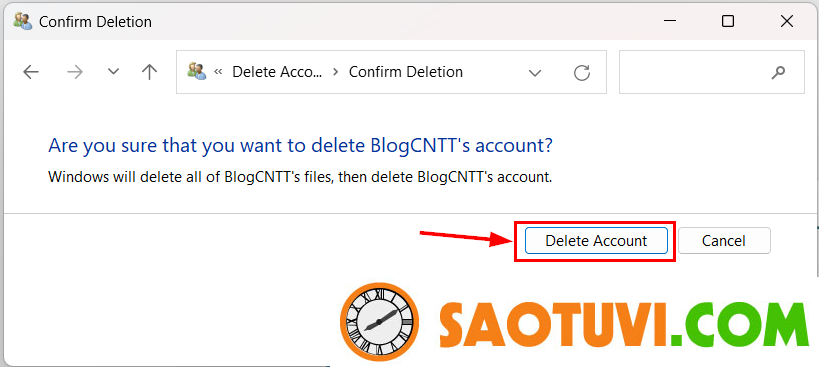This screenshot has width=819, height=367.
Task: Go back using the Back arrow
Action: pyautogui.click(x=31, y=72)
